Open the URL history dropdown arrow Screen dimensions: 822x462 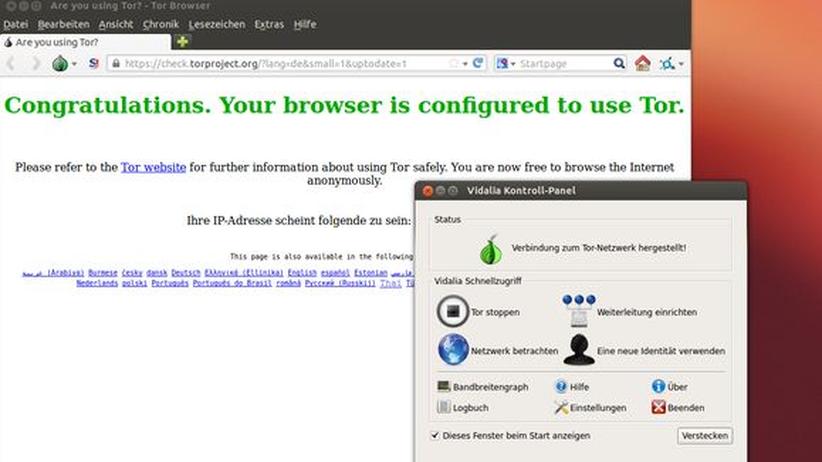(x=465, y=64)
